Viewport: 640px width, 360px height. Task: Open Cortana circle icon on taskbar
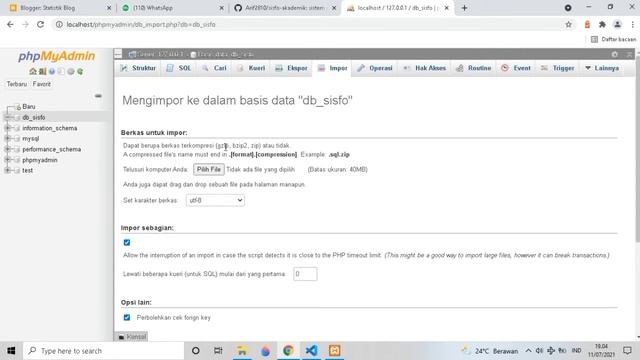196,351
